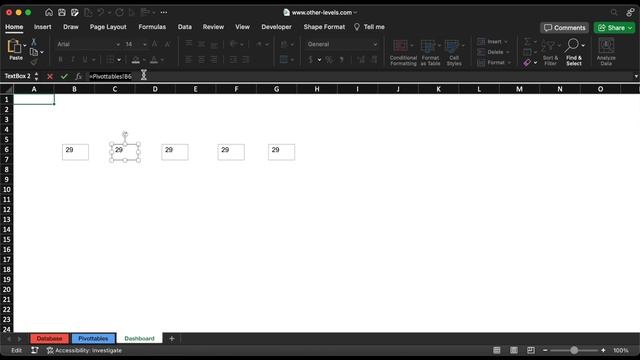The width and height of the screenshot is (640, 360).
Task: Click the fx insert function icon
Action: tap(78, 76)
